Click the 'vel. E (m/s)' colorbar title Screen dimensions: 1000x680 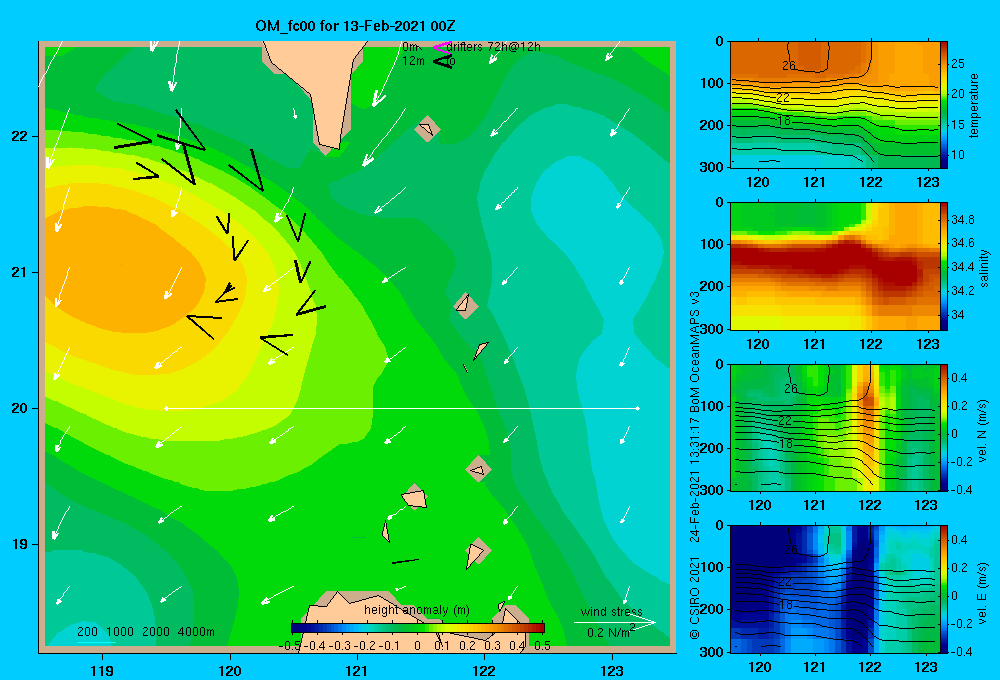(x=982, y=593)
